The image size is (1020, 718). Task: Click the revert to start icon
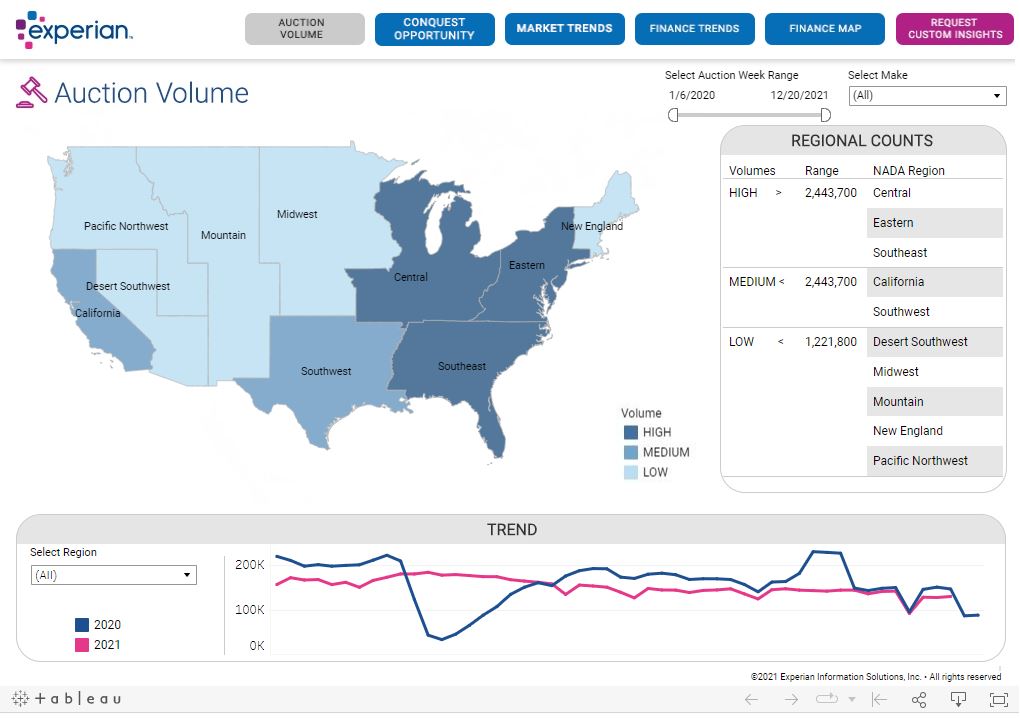(x=879, y=700)
